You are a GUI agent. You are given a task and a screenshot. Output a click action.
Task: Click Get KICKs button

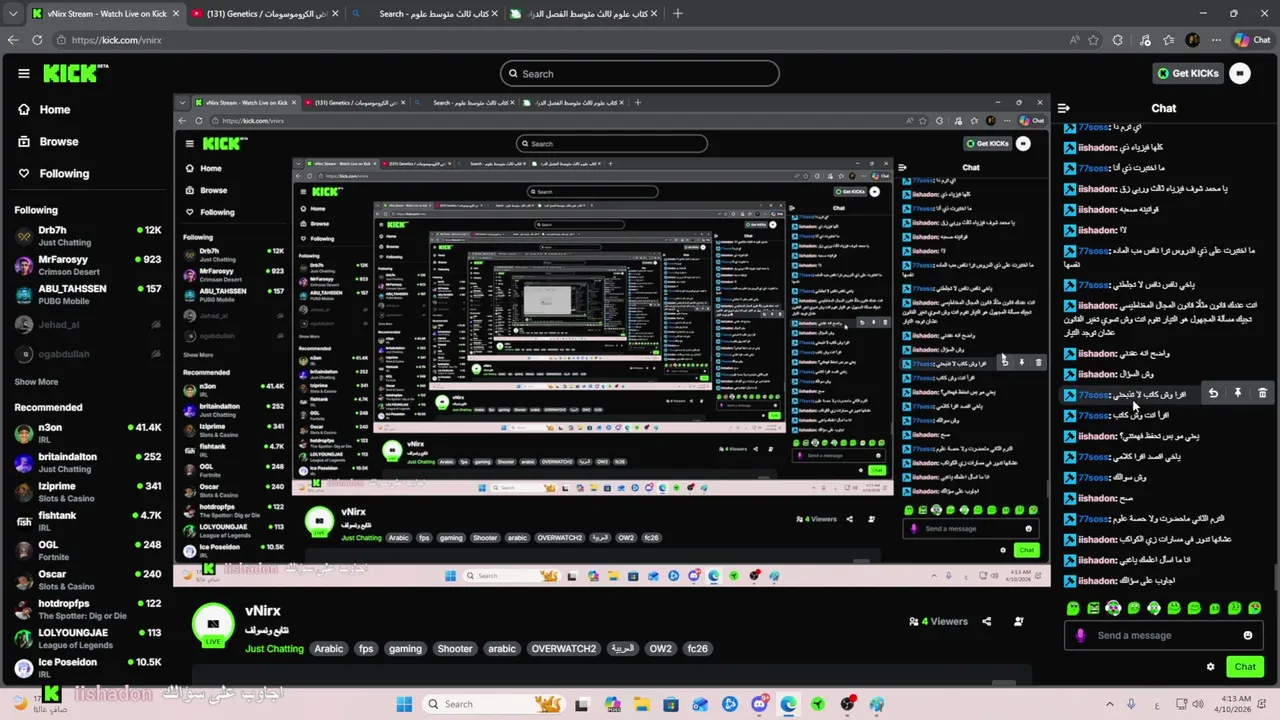pos(1188,73)
